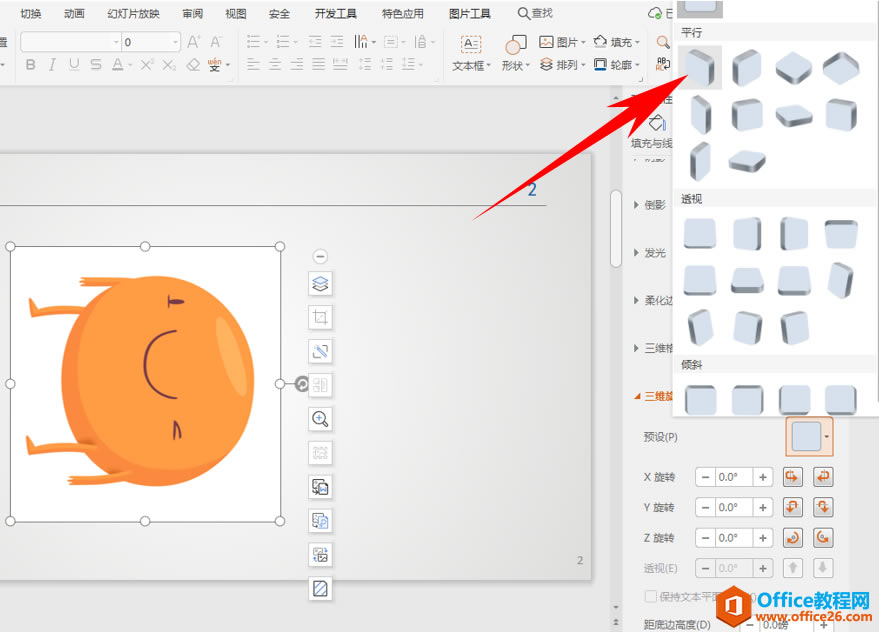Click the X-axis left rotation arrow icon
The width and height of the screenshot is (879, 634).
(x=792, y=477)
